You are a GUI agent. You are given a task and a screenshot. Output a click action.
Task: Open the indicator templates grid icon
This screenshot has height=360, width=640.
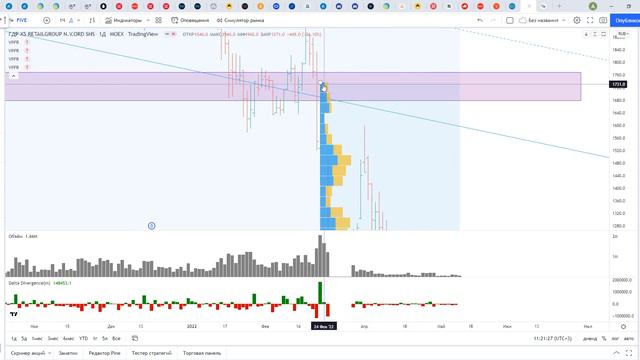[x=158, y=20]
